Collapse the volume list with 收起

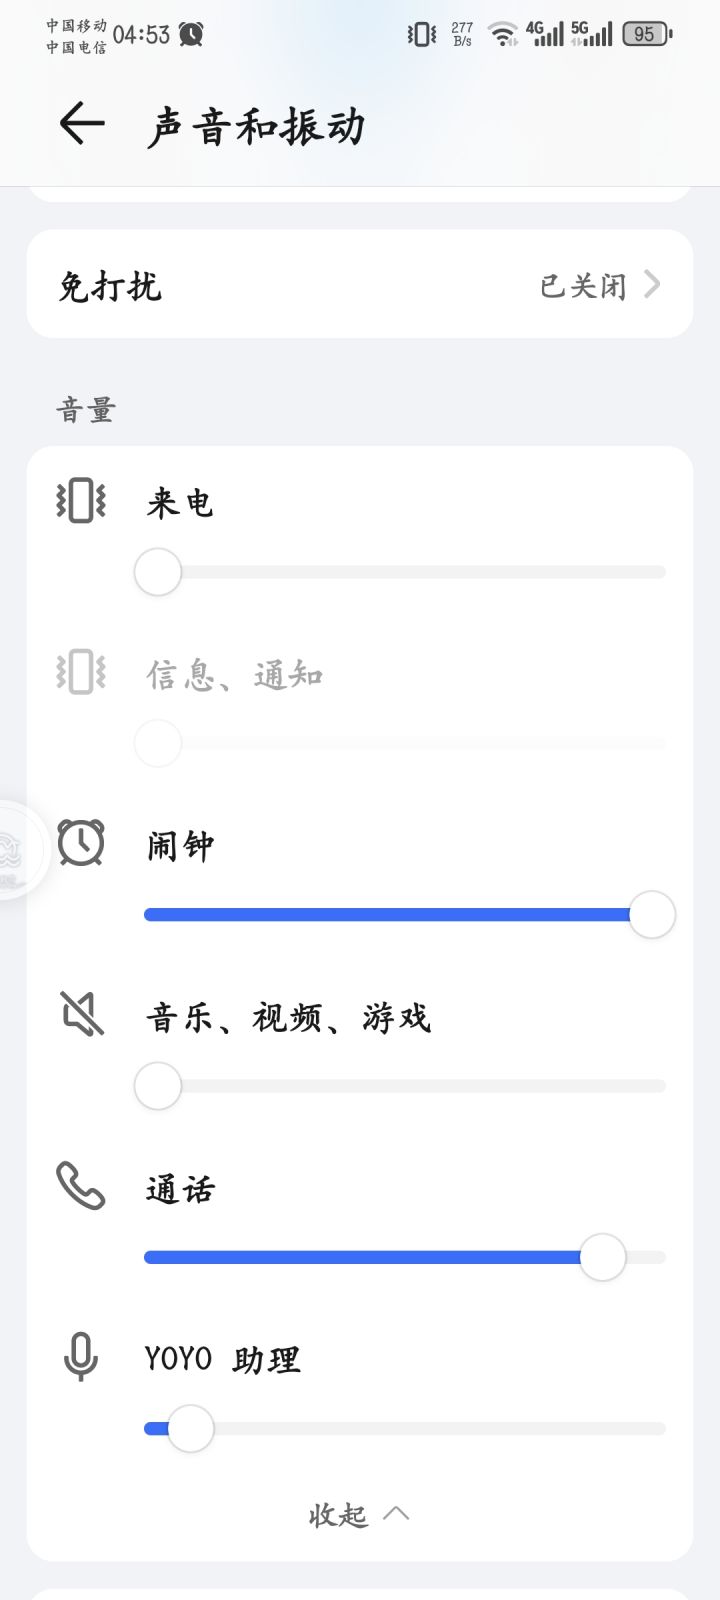tap(338, 1514)
